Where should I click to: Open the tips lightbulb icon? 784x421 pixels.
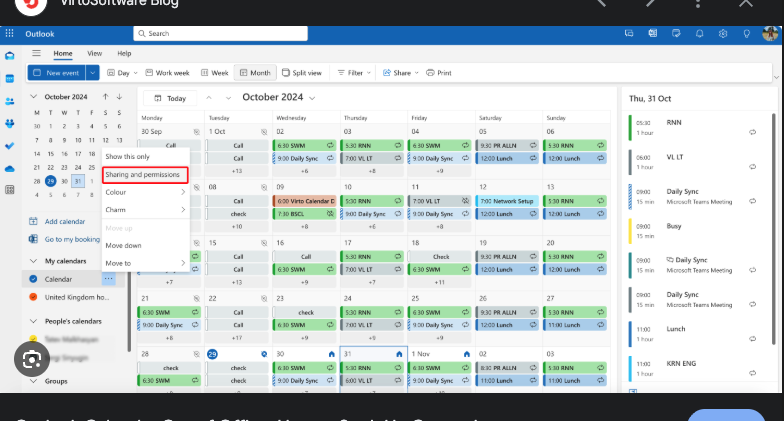coord(746,34)
